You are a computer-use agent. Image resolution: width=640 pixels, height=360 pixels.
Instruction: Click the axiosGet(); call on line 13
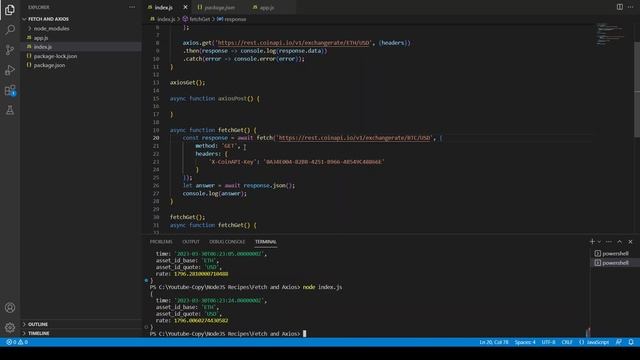point(187,82)
